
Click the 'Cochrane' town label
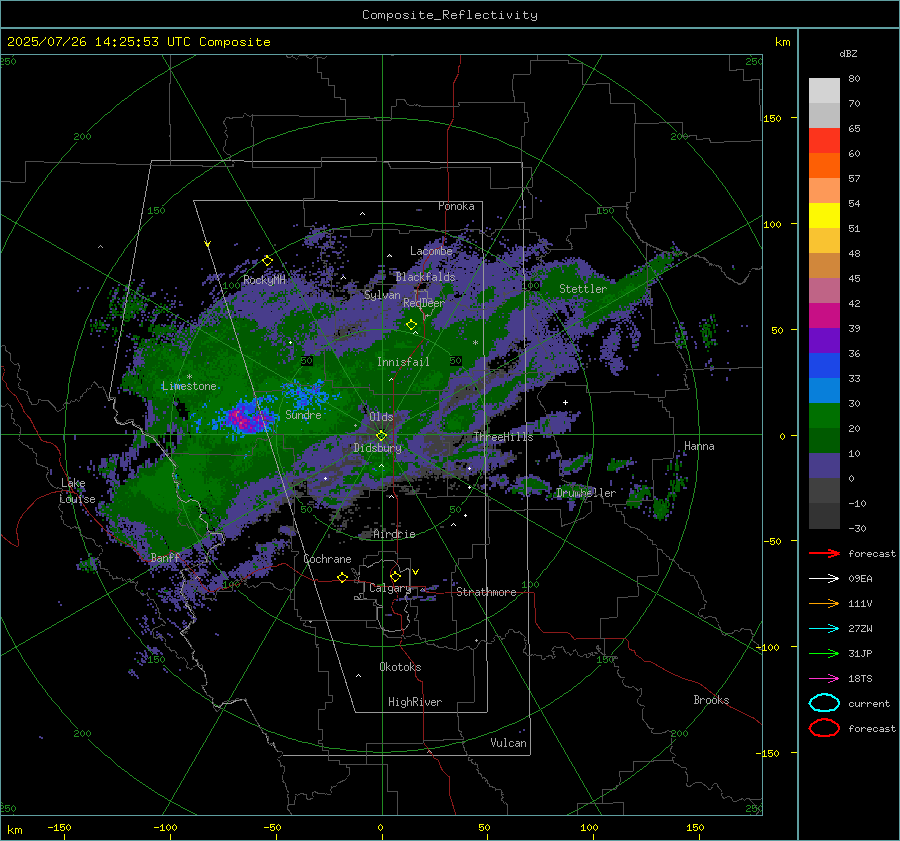pos(327,559)
